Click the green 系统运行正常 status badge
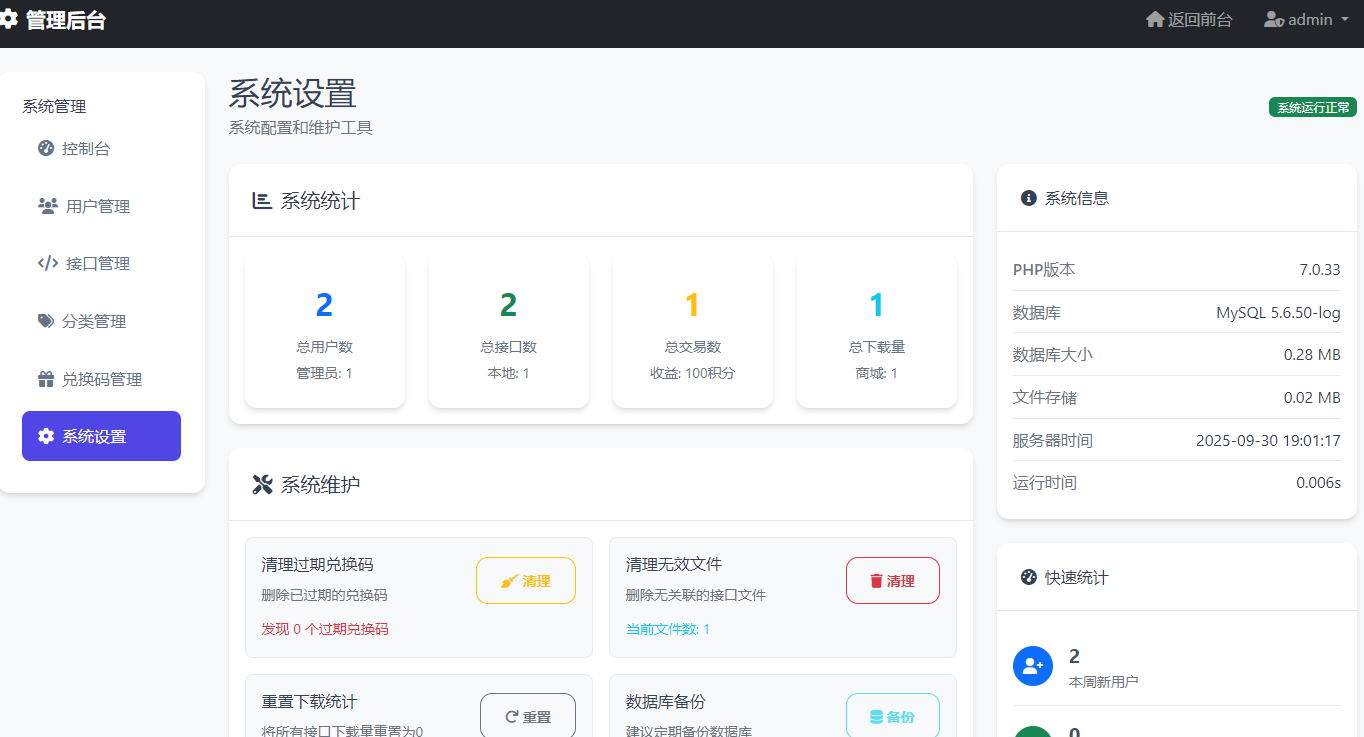The width and height of the screenshot is (1364, 737). [1312, 107]
